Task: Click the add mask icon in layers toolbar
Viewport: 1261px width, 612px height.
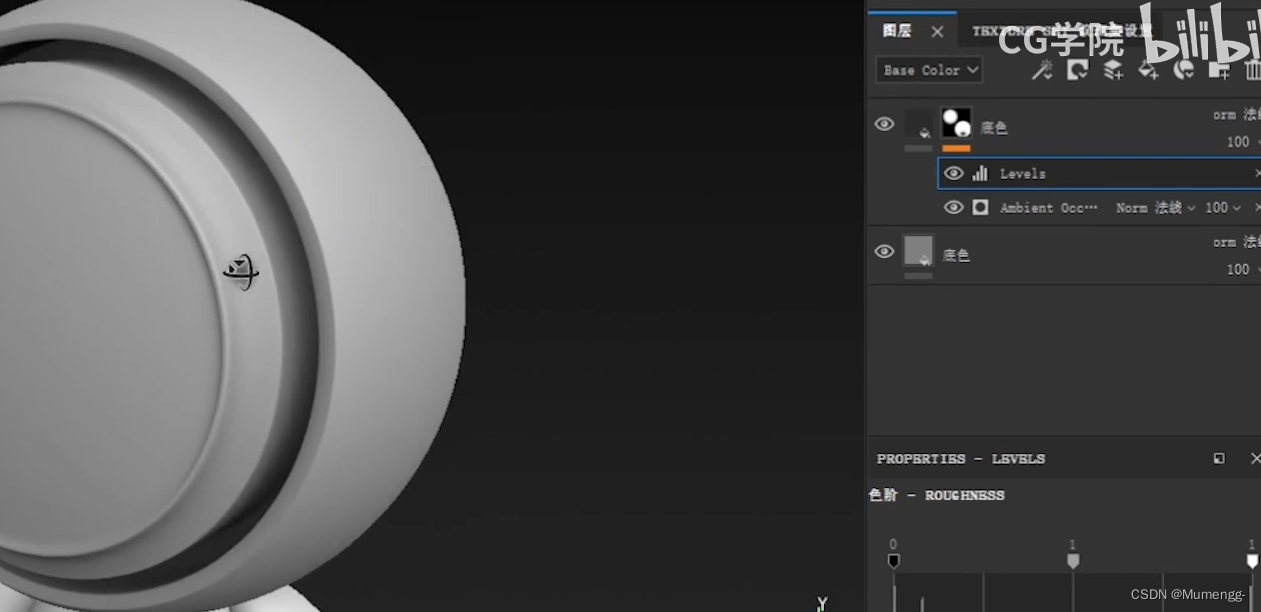Action: coord(1077,70)
